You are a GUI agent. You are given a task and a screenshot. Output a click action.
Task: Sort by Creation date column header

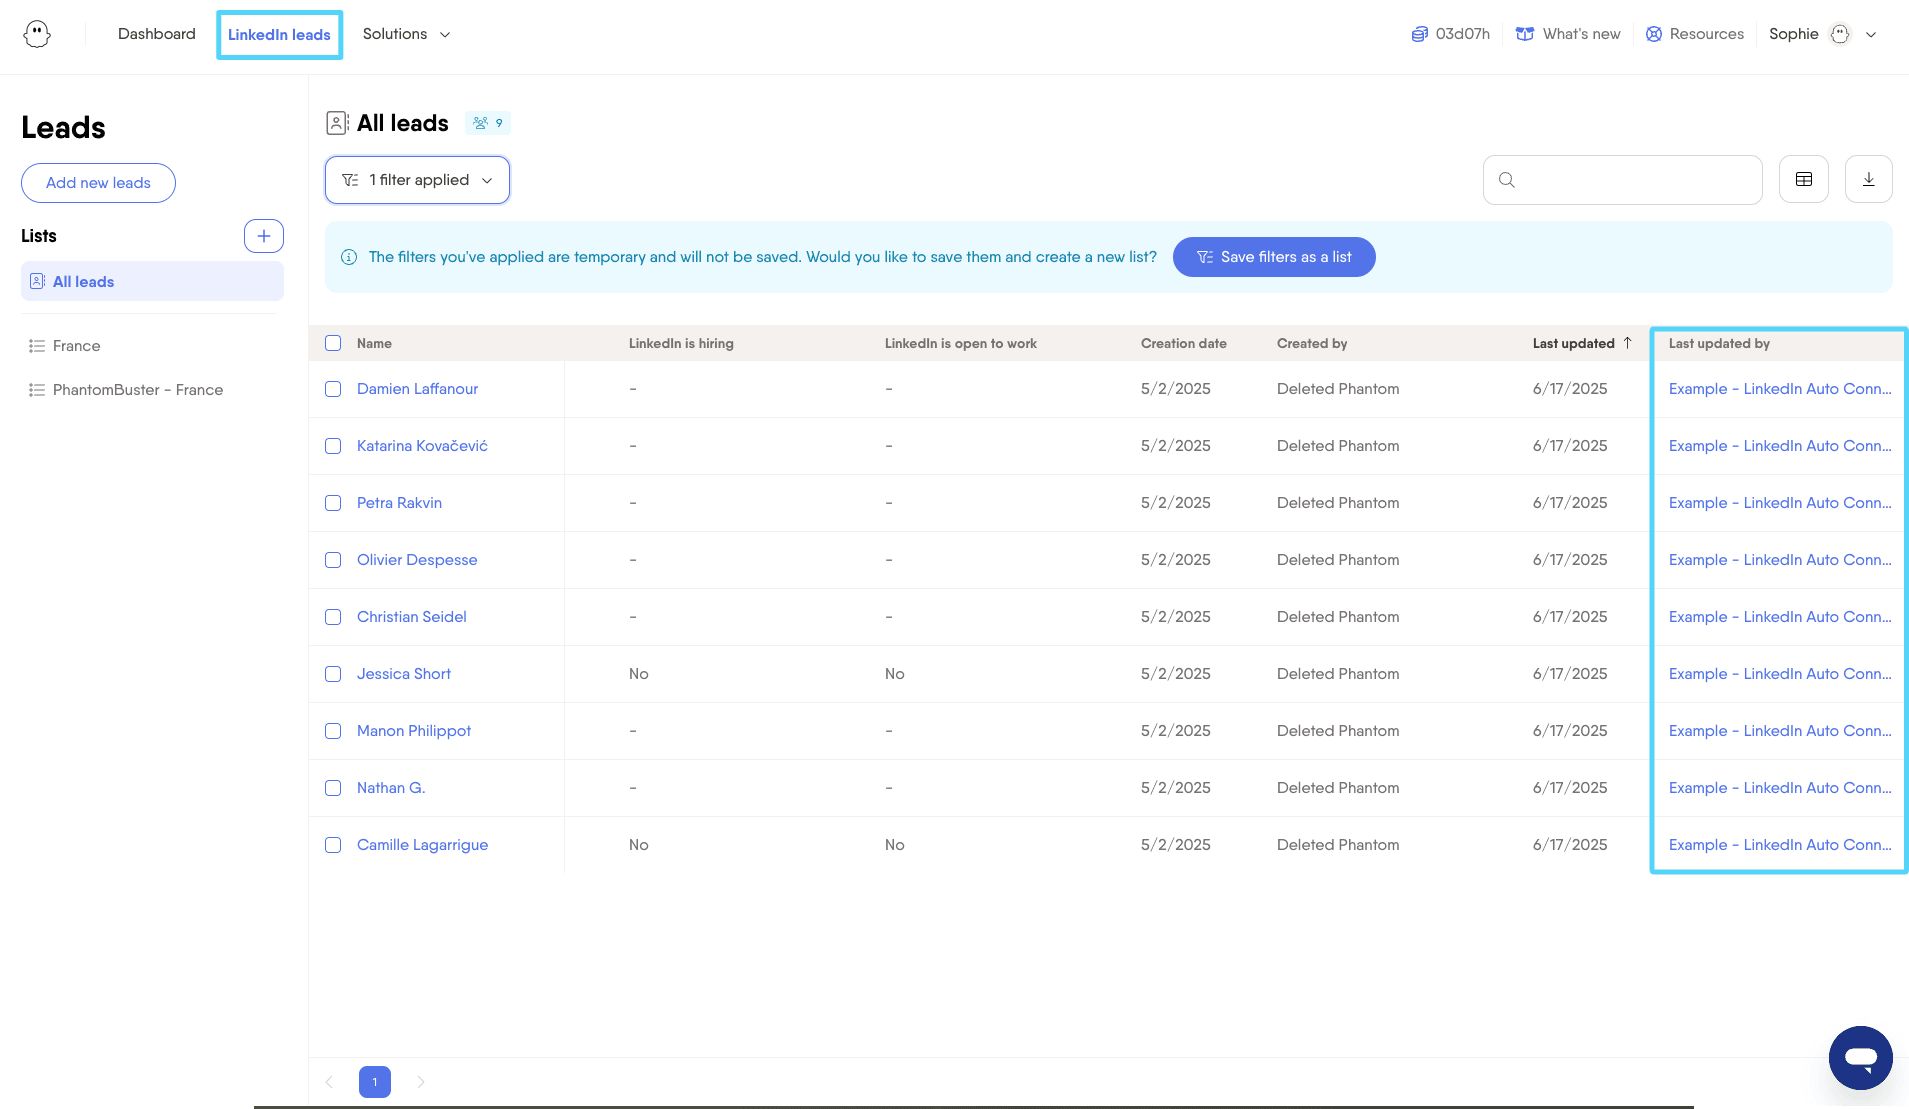coord(1183,343)
